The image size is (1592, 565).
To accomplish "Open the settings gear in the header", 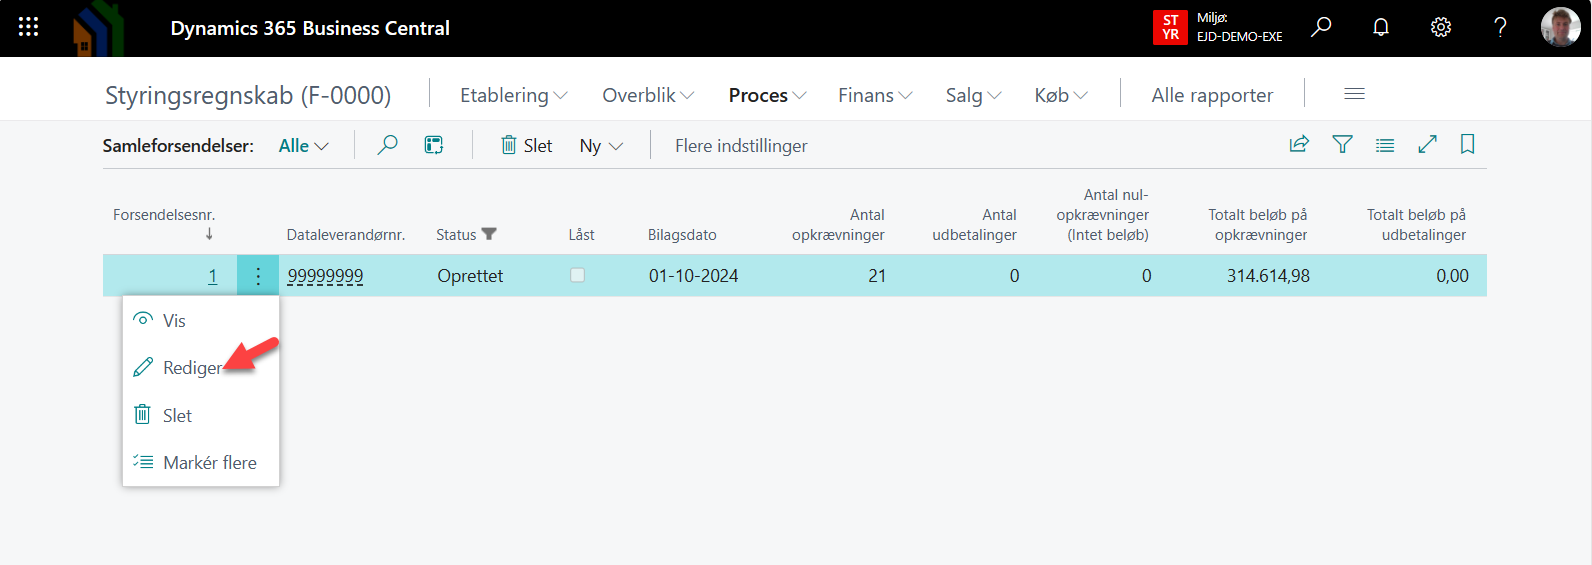I will [x=1440, y=27].
